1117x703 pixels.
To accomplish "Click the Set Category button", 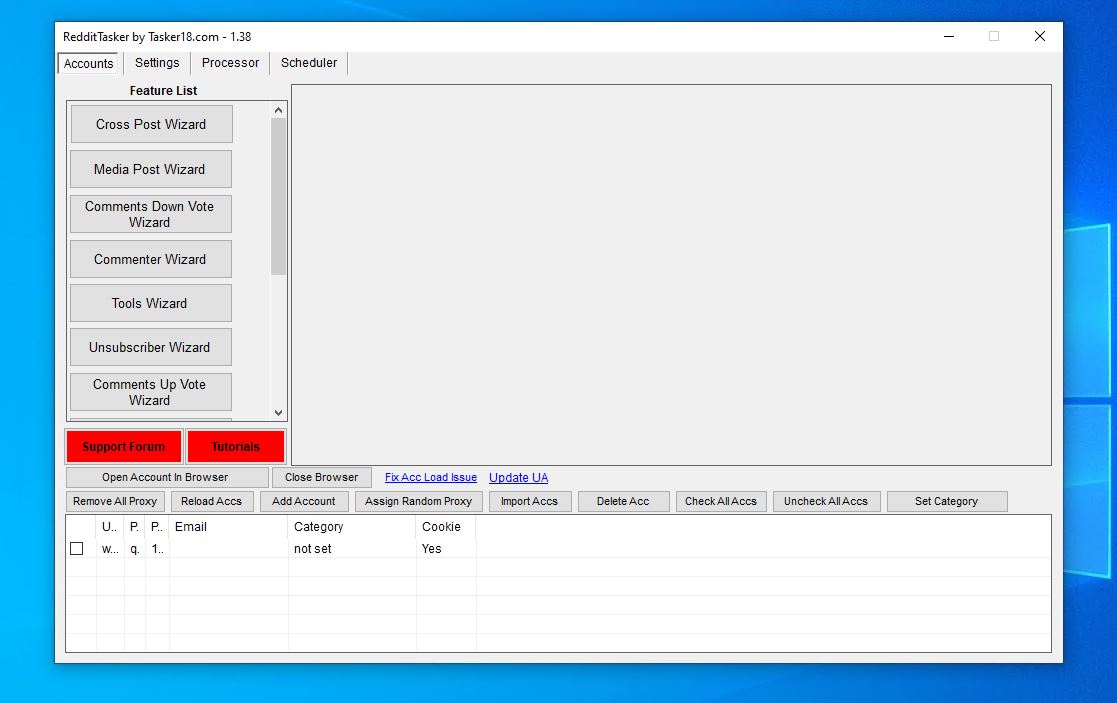I will (947, 501).
